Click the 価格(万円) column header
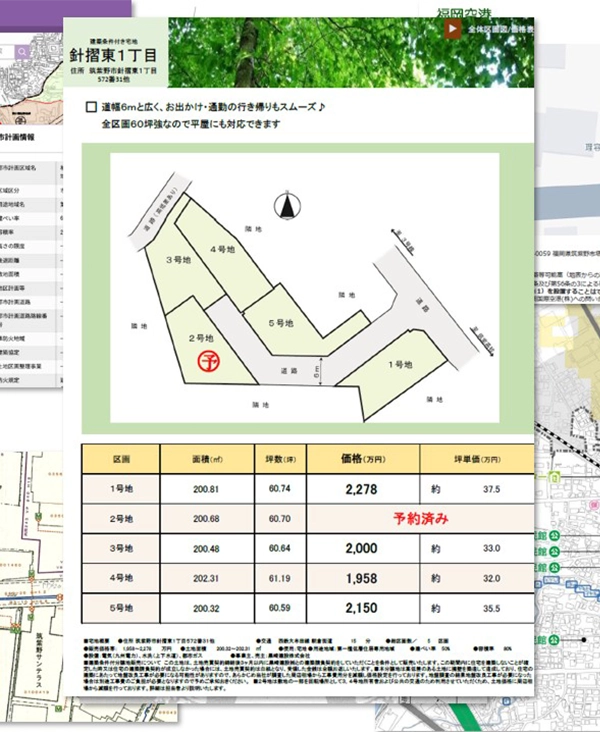The width and height of the screenshot is (600, 732). [363, 459]
